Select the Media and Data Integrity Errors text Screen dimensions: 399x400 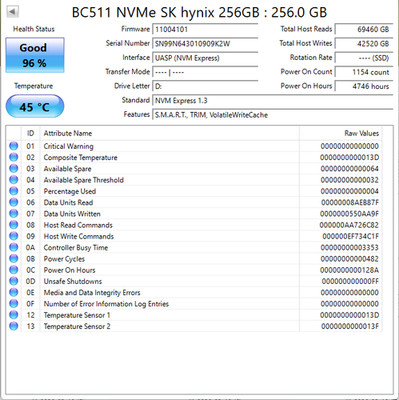click(x=92, y=293)
